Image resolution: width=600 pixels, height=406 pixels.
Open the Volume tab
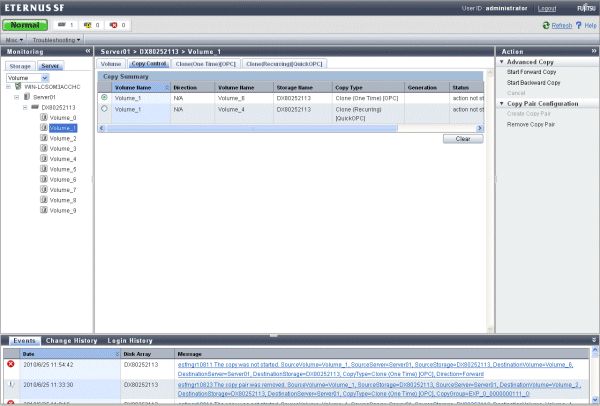[x=111, y=64]
